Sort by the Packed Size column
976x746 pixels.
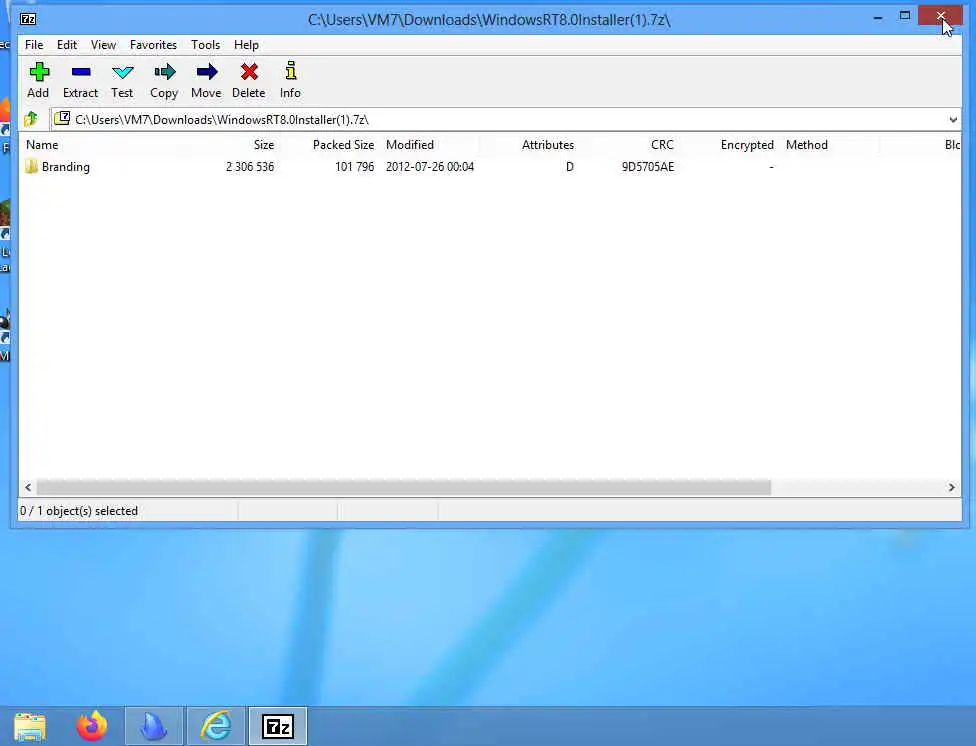(344, 144)
